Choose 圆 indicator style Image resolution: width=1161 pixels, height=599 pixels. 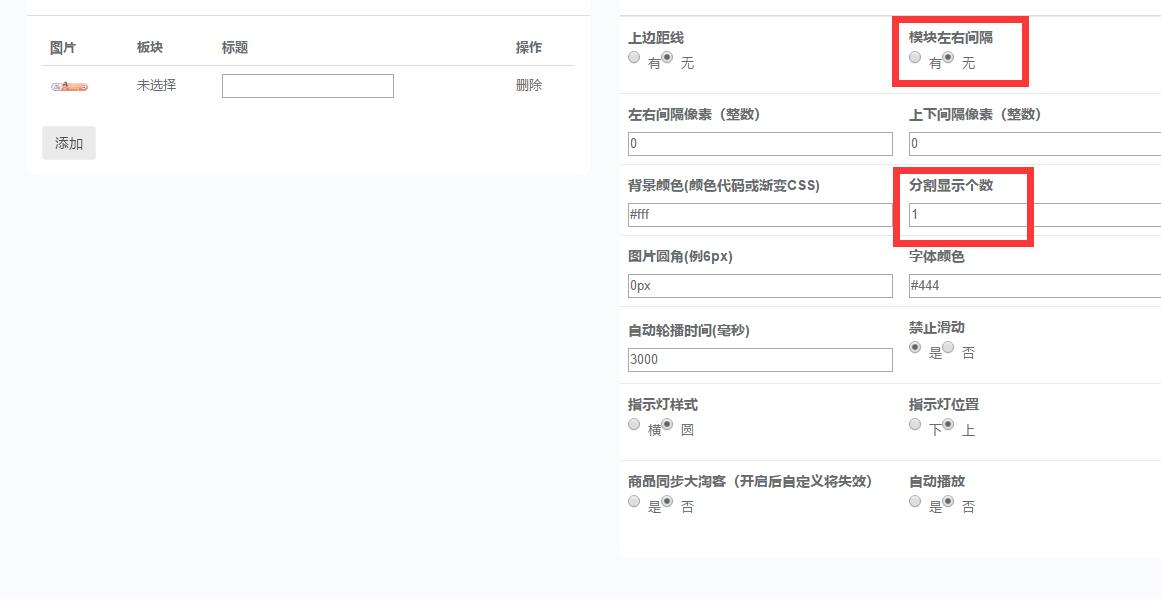tap(667, 424)
